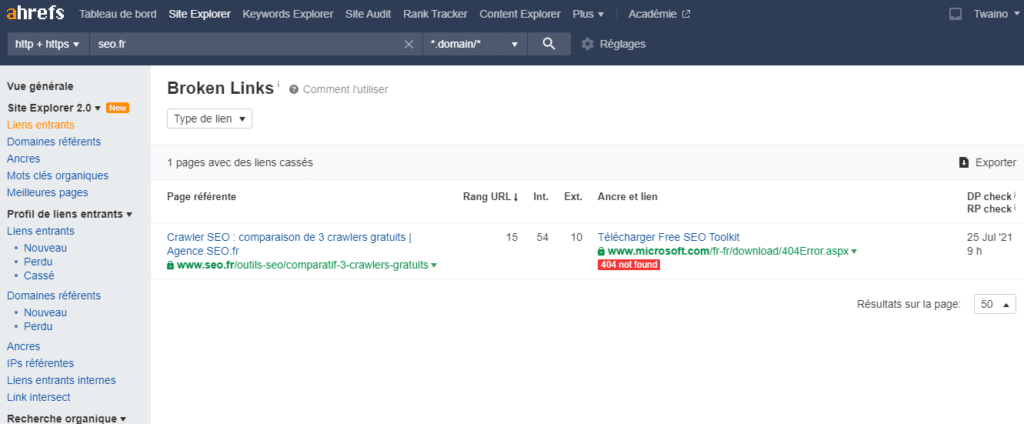Click the Exporter download icon
Image resolution: width=1024 pixels, height=424 pixels.
963,163
